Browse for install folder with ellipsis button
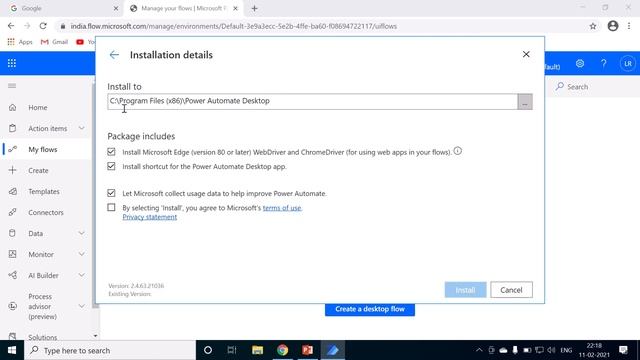This screenshot has width=640, height=360. tap(525, 102)
